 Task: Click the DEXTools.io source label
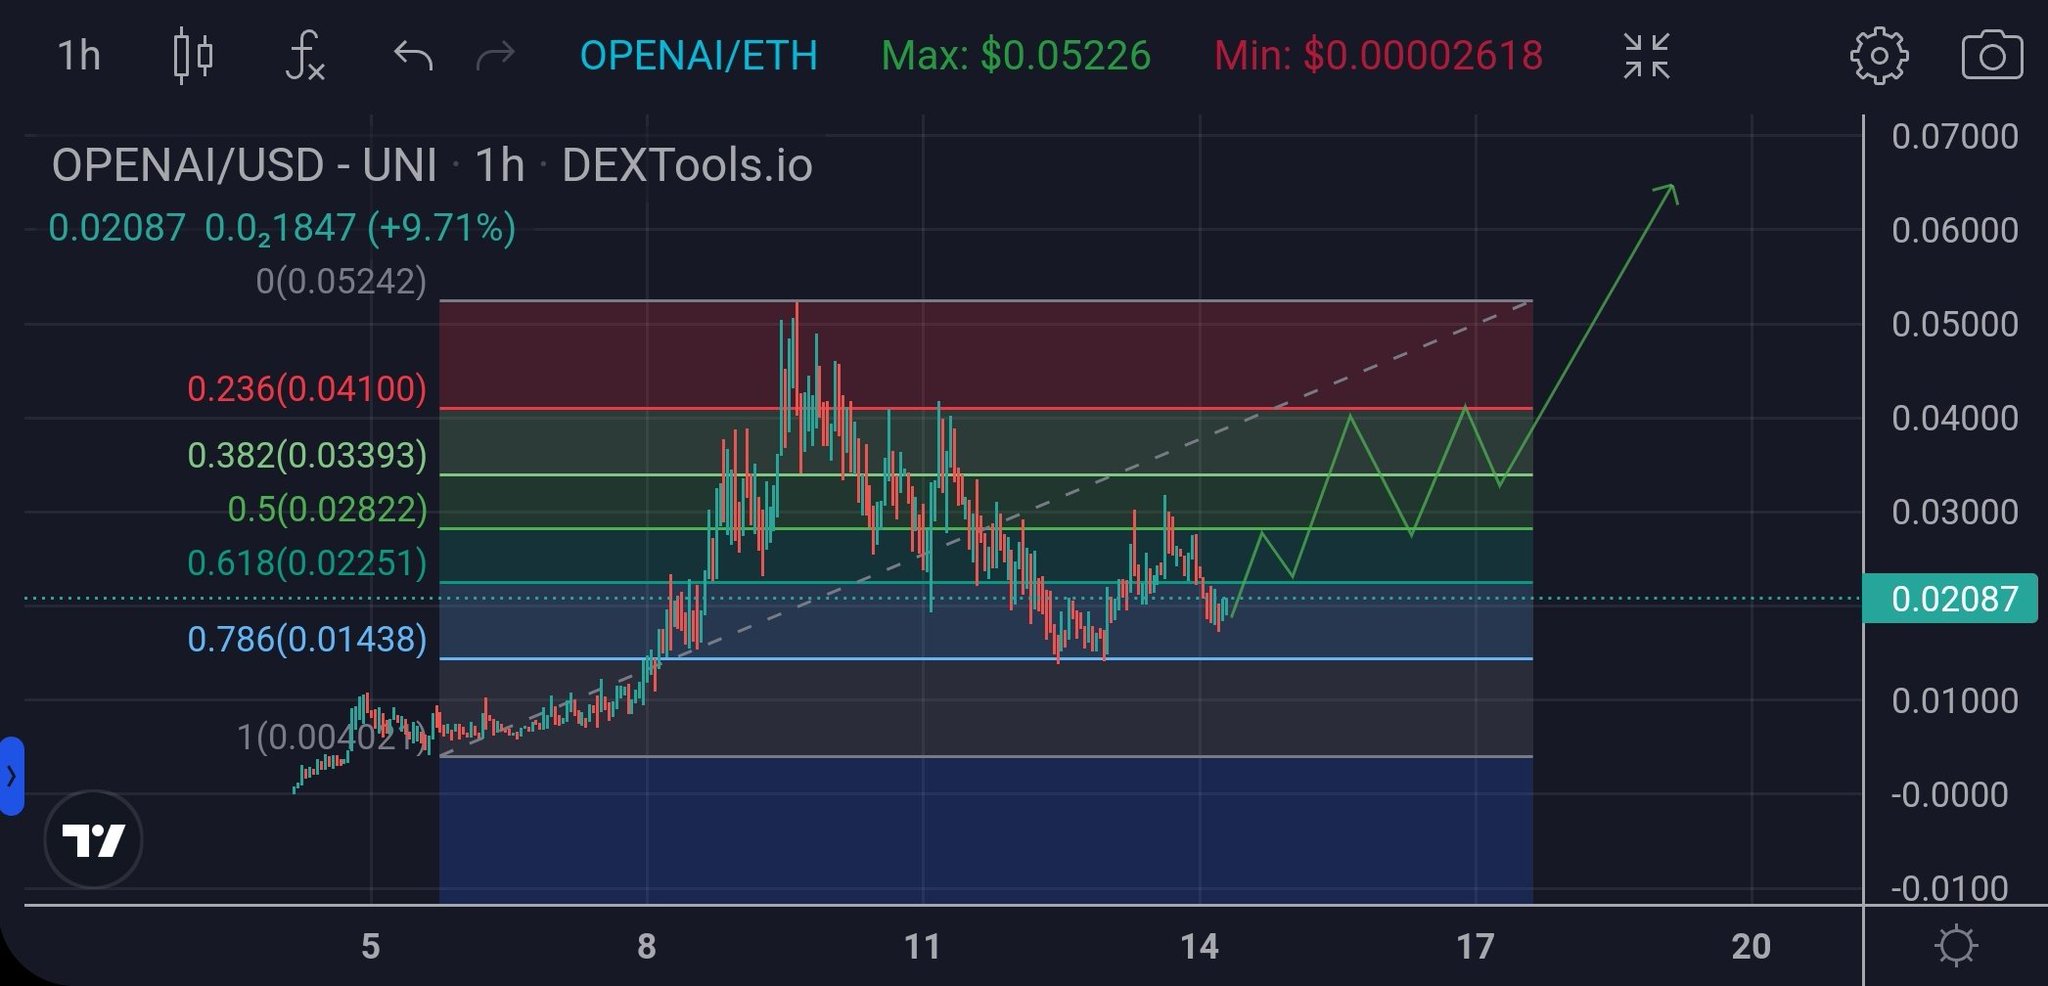click(687, 165)
